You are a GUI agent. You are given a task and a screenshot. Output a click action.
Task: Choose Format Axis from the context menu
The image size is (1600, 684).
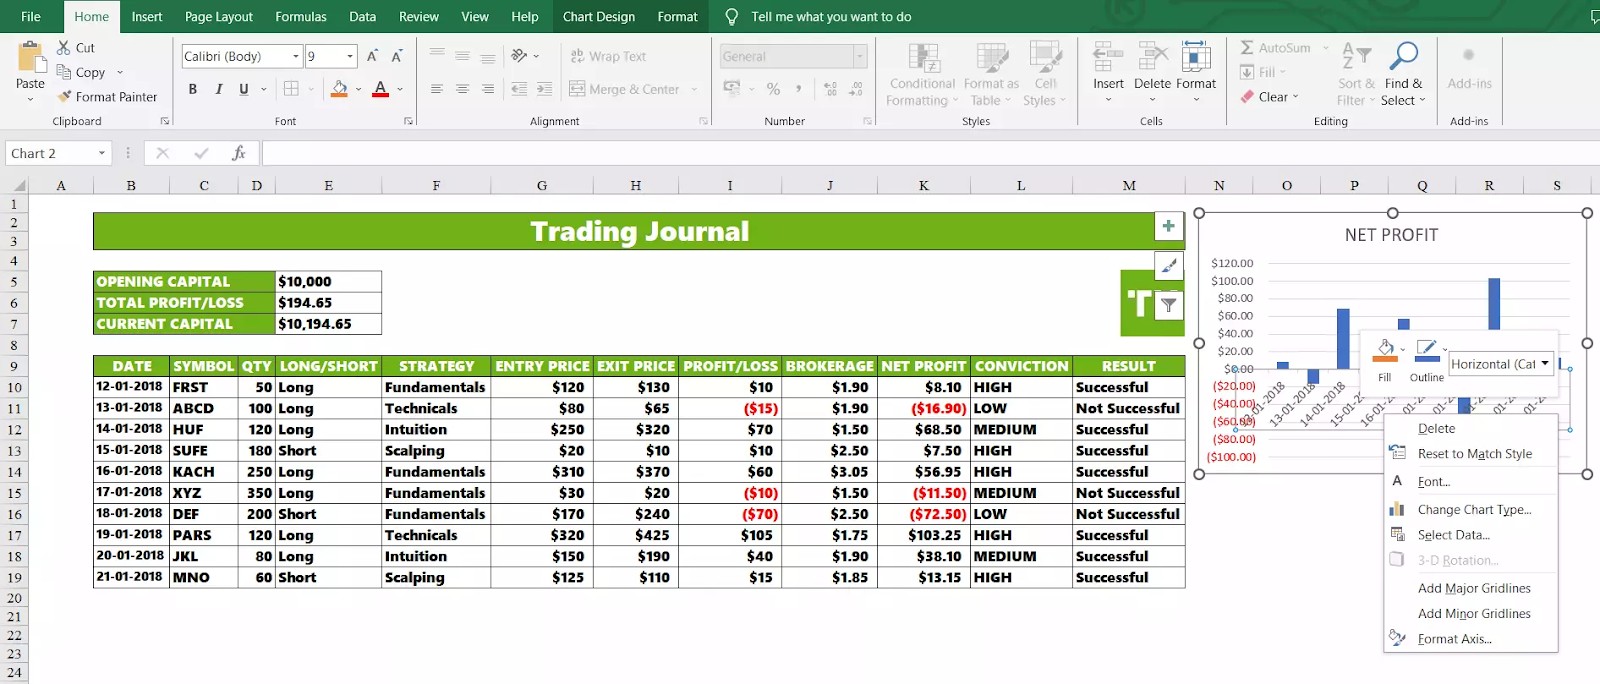click(1471, 639)
